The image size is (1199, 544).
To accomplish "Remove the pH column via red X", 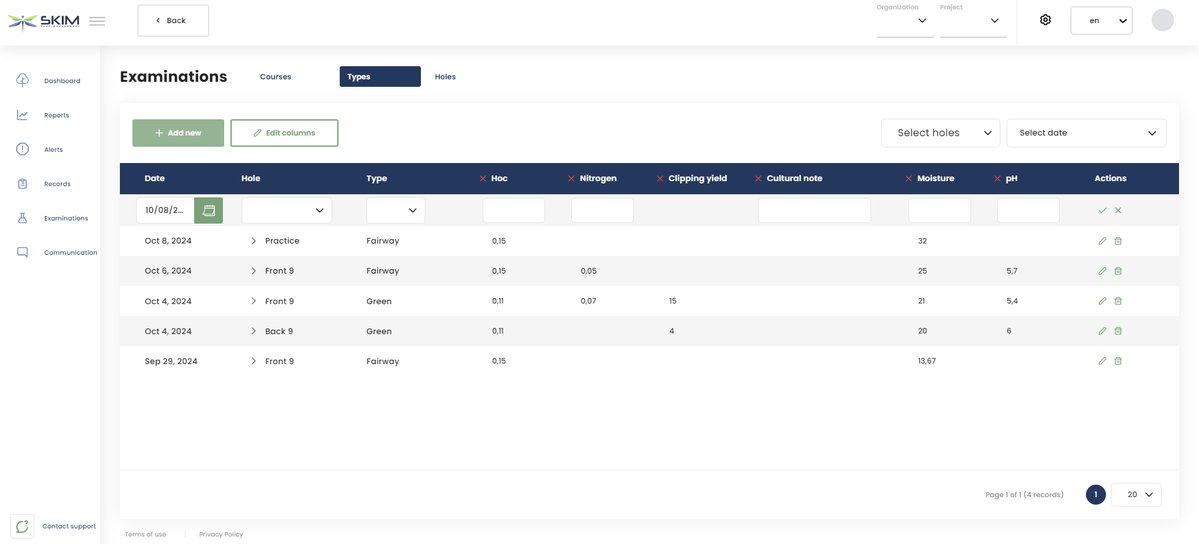I will pyautogui.click(x=997, y=178).
